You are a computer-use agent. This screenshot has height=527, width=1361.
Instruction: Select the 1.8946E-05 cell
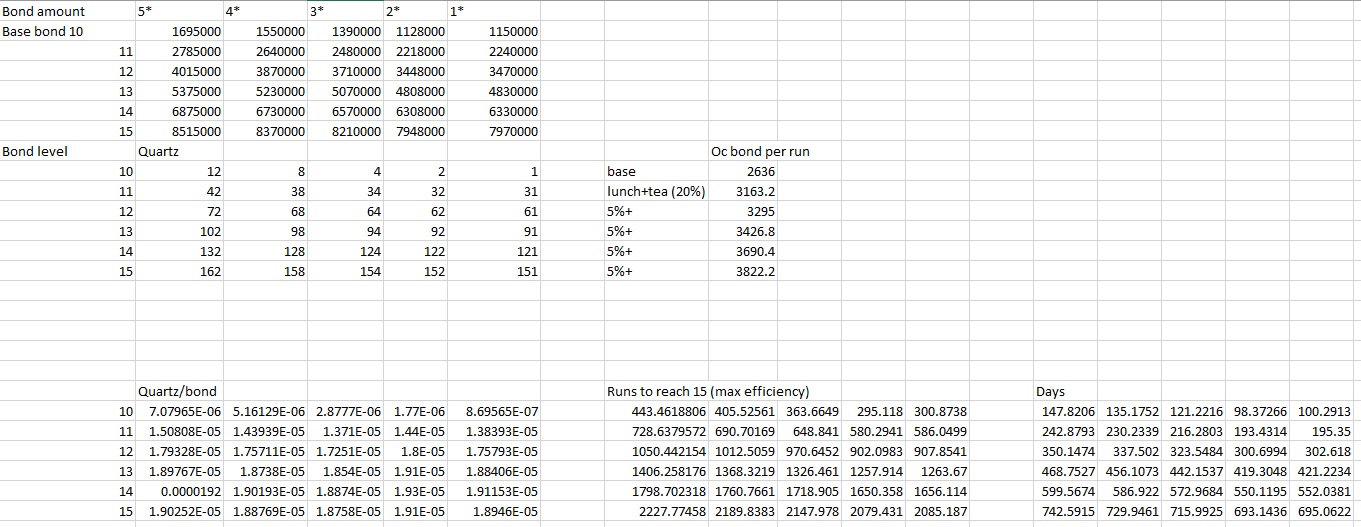point(494,511)
